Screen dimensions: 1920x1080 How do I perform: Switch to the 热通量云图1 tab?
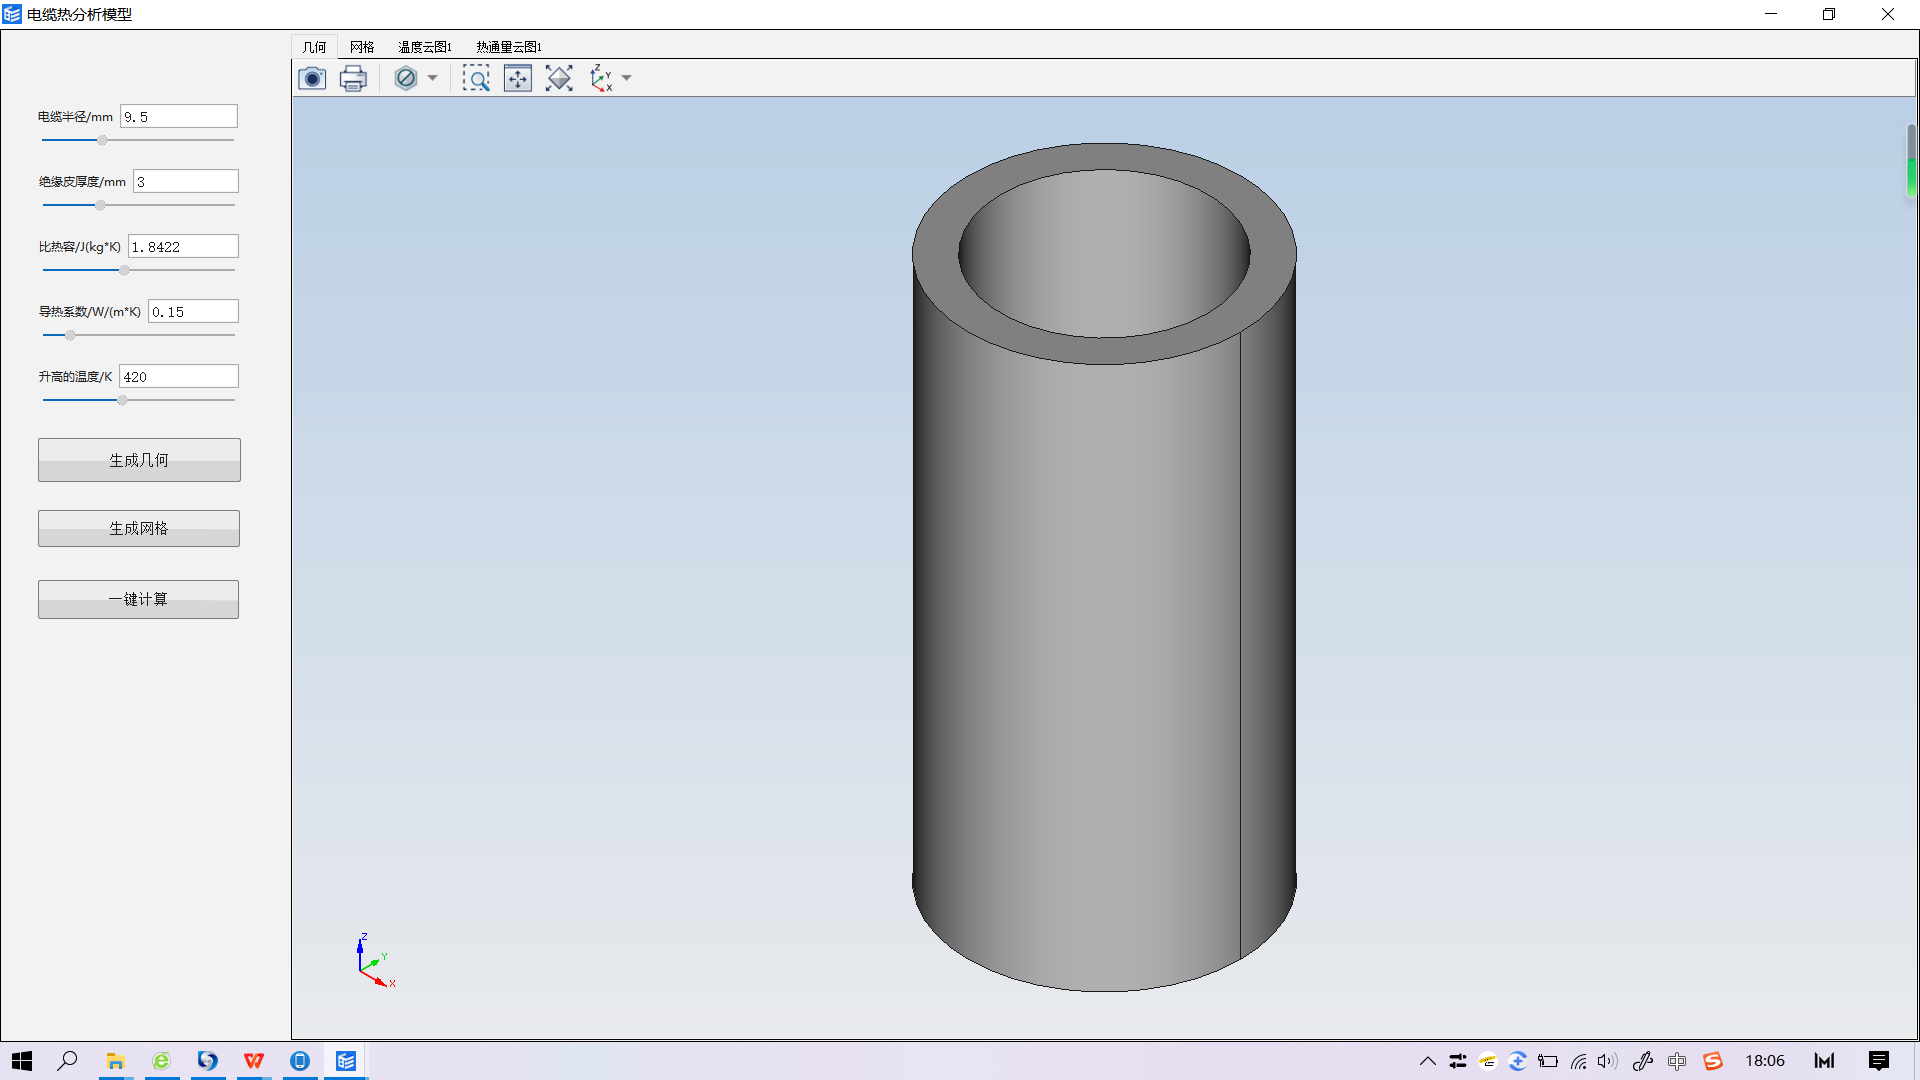(x=508, y=47)
